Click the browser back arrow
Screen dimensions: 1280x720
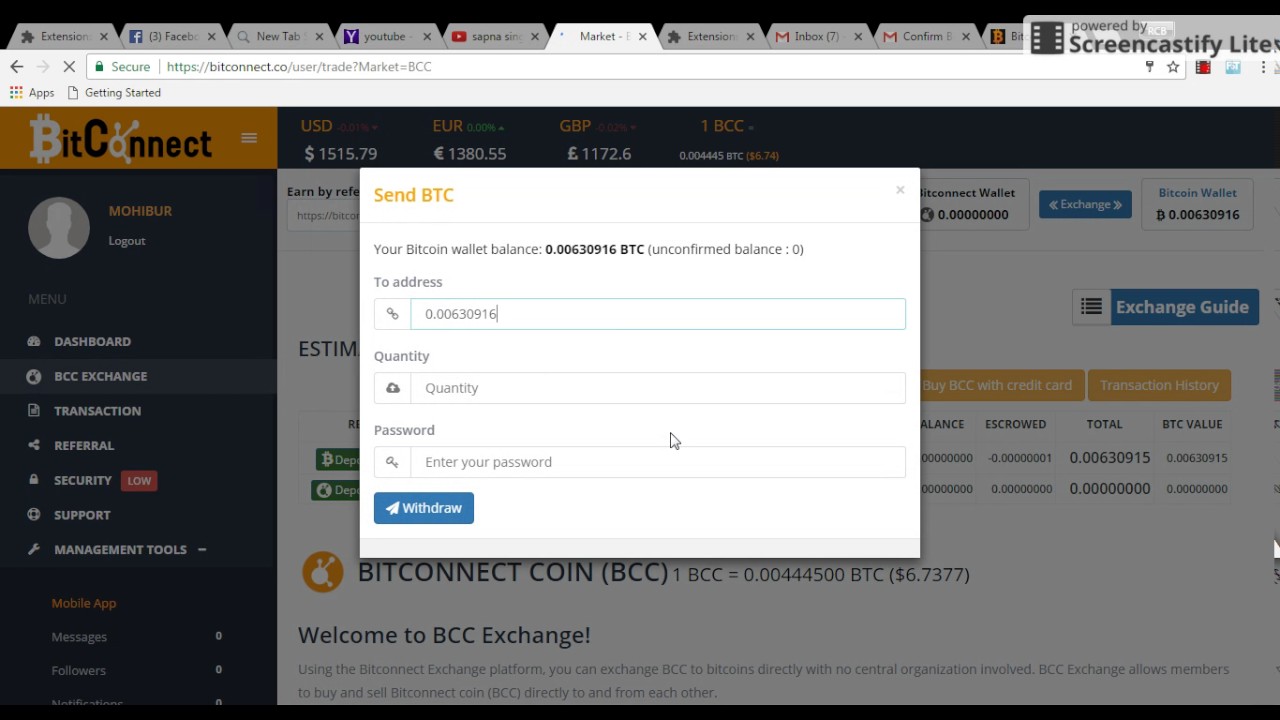coord(17,67)
